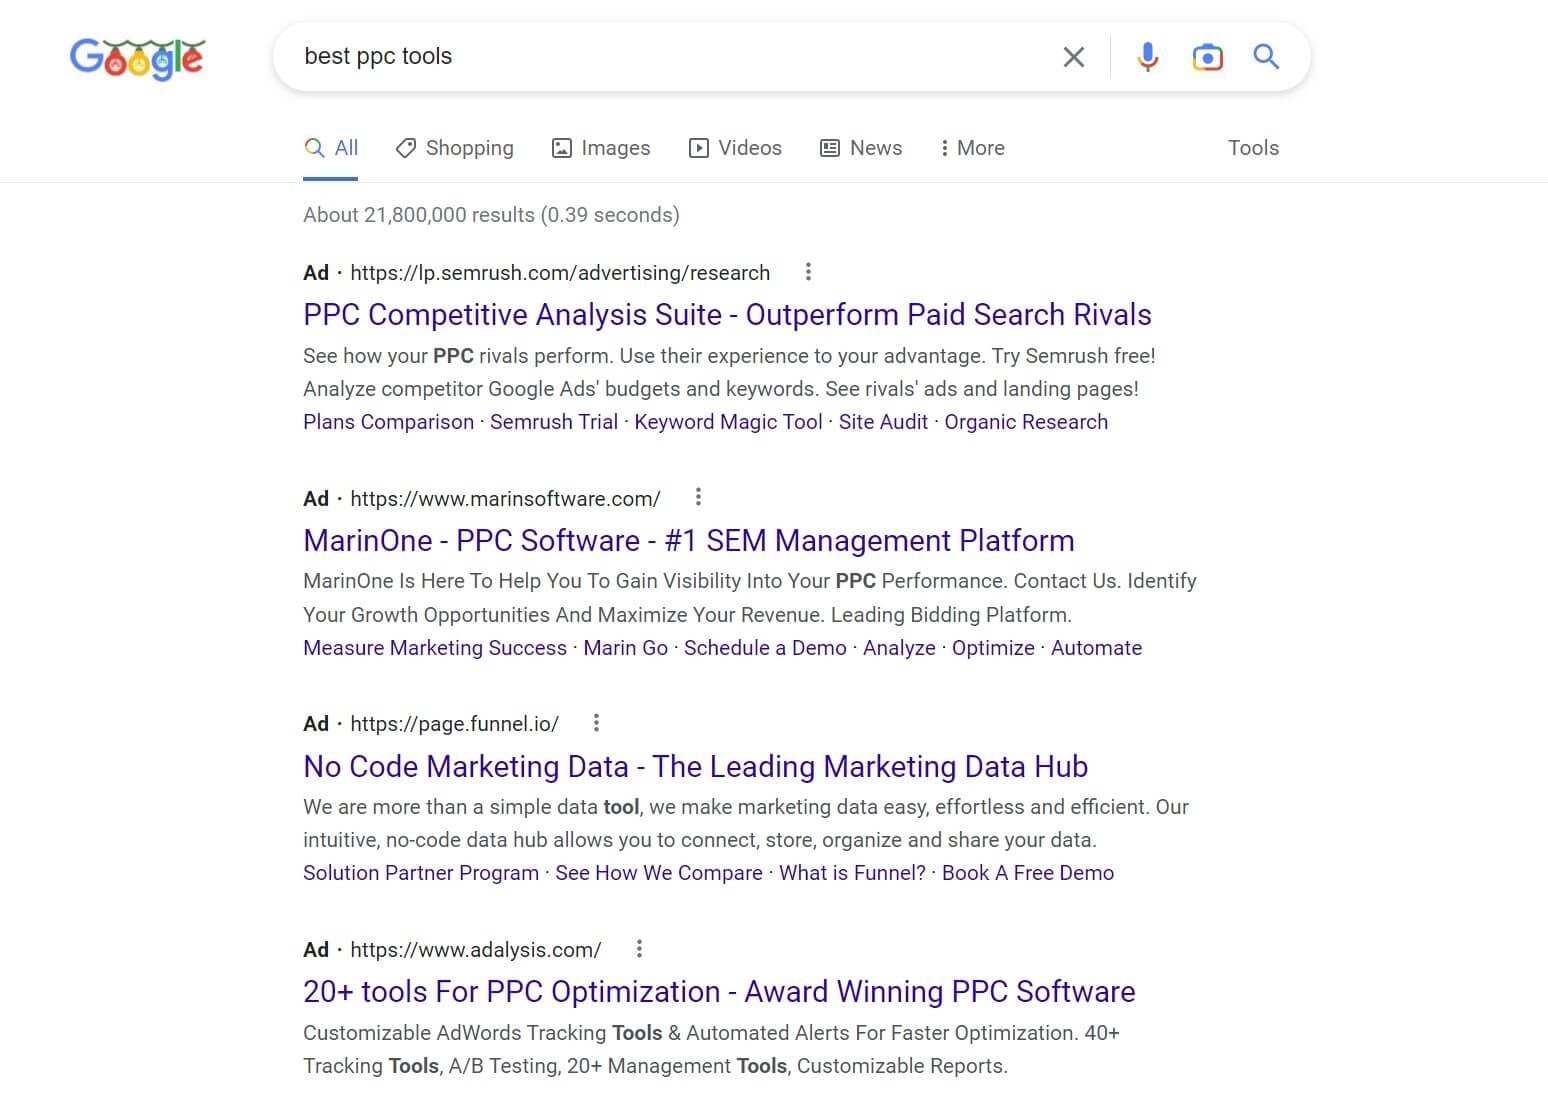
Task: Open 'MarinOne - PPC Software' ad headline
Action: (689, 541)
